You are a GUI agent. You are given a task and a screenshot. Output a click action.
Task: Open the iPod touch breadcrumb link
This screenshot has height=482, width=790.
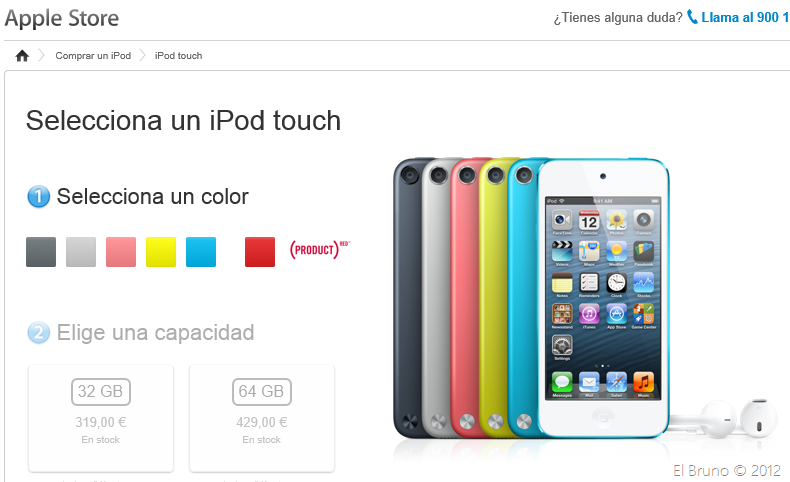tap(178, 55)
